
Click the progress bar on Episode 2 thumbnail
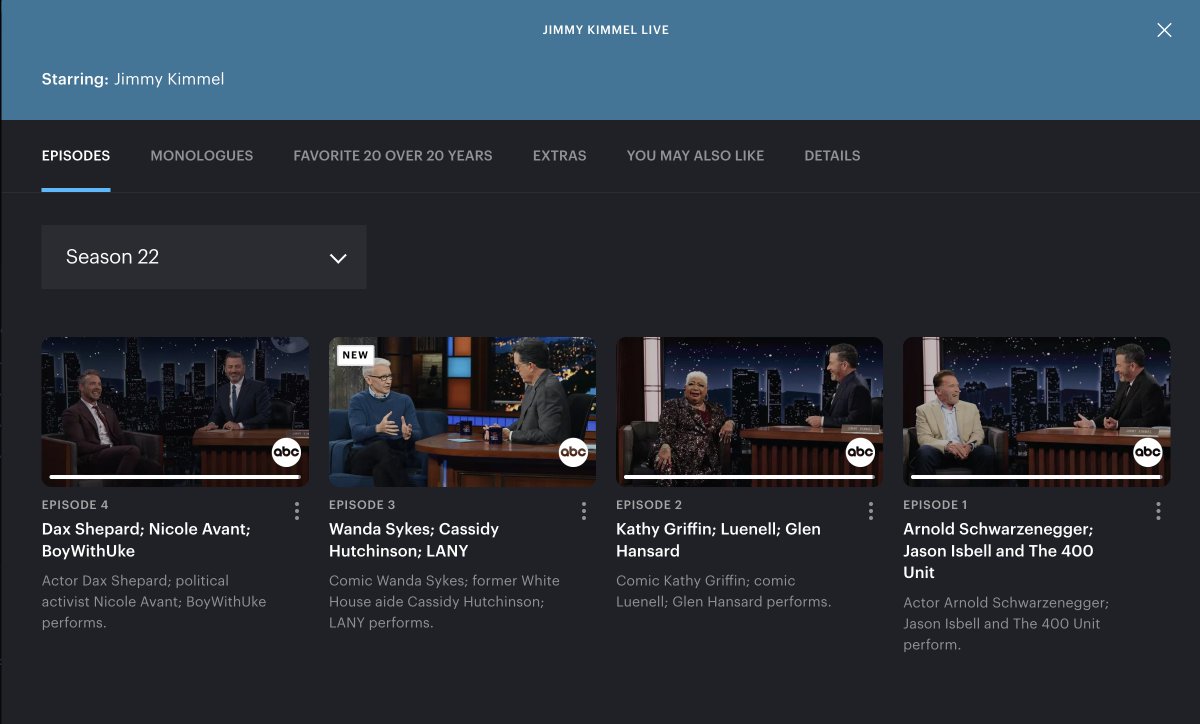[749, 477]
